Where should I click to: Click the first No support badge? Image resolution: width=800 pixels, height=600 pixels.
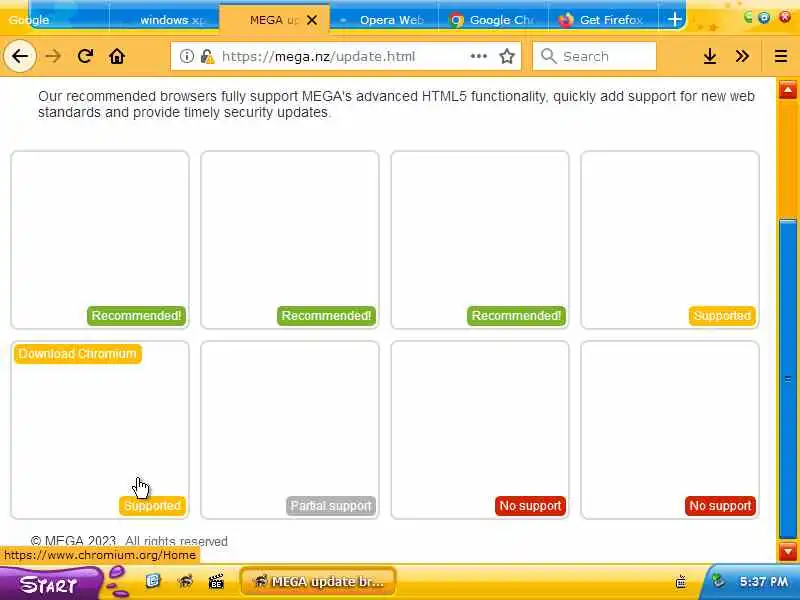click(x=530, y=506)
